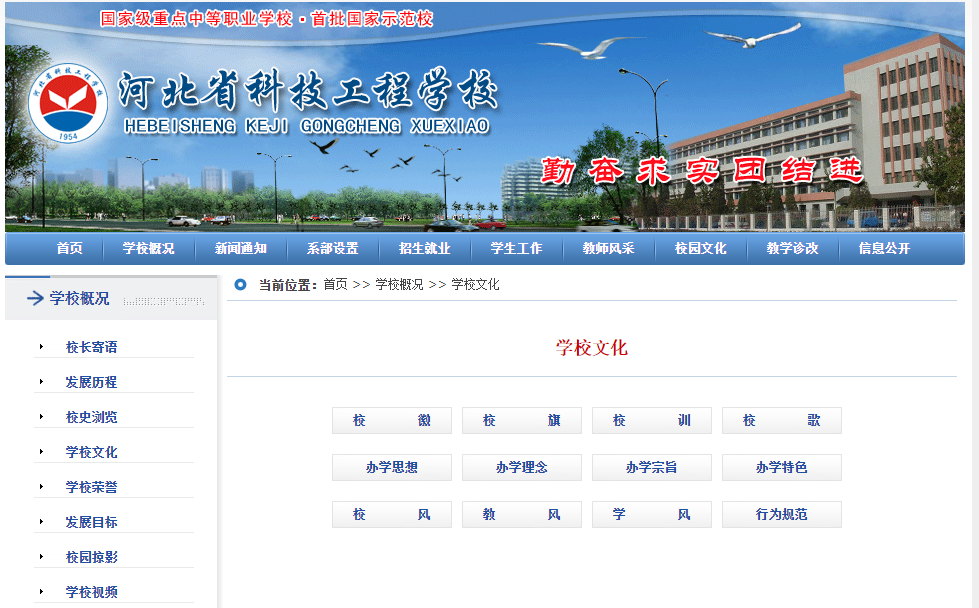The image size is (979, 608).
Task: Open 校园文化 navigation menu
Action: tap(701, 248)
